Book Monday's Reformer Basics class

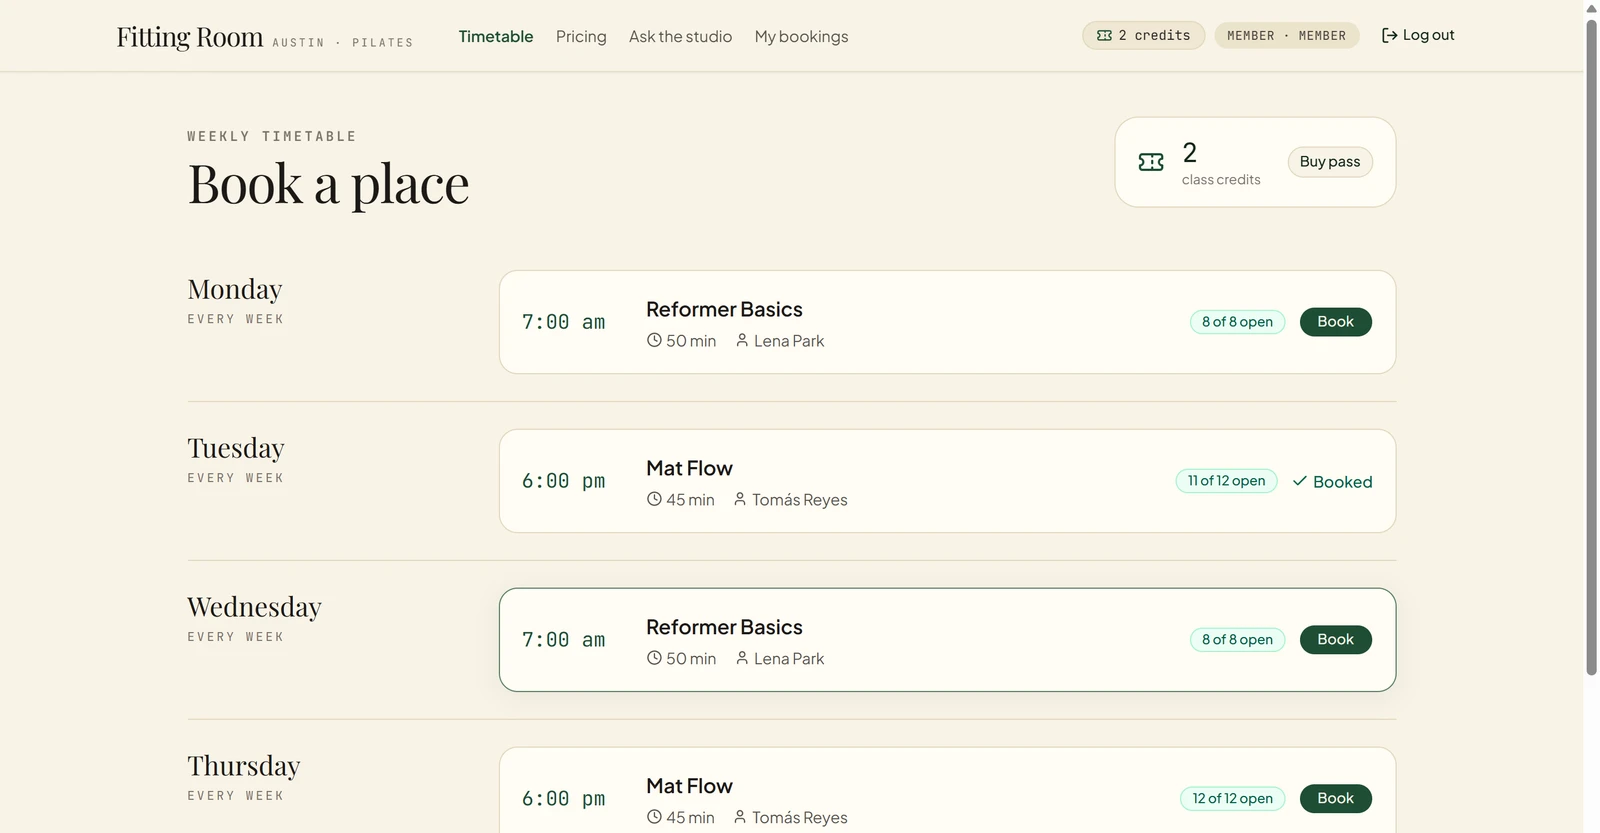(x=1336, y=322)
